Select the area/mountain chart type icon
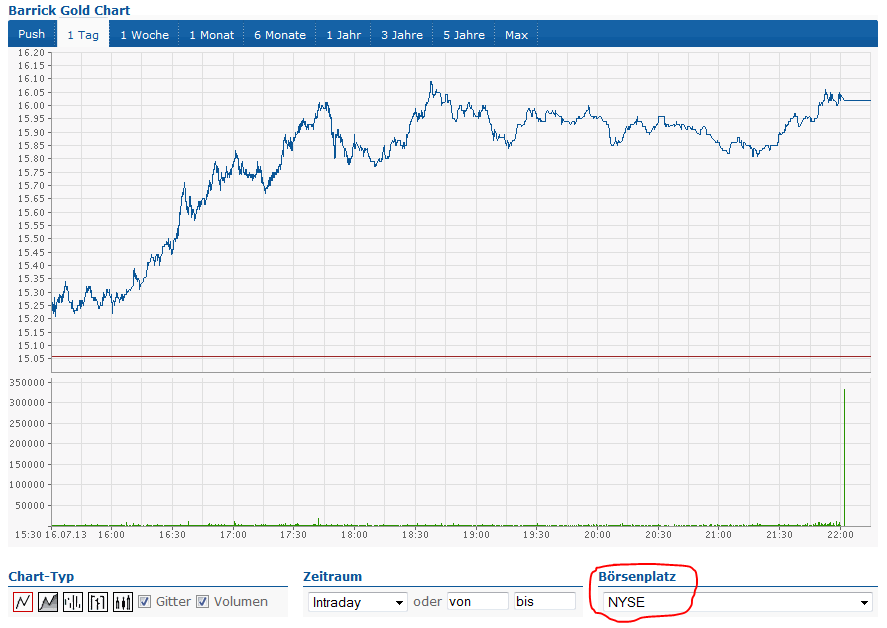This screenshot has height=628, width=887. (48, 601)
